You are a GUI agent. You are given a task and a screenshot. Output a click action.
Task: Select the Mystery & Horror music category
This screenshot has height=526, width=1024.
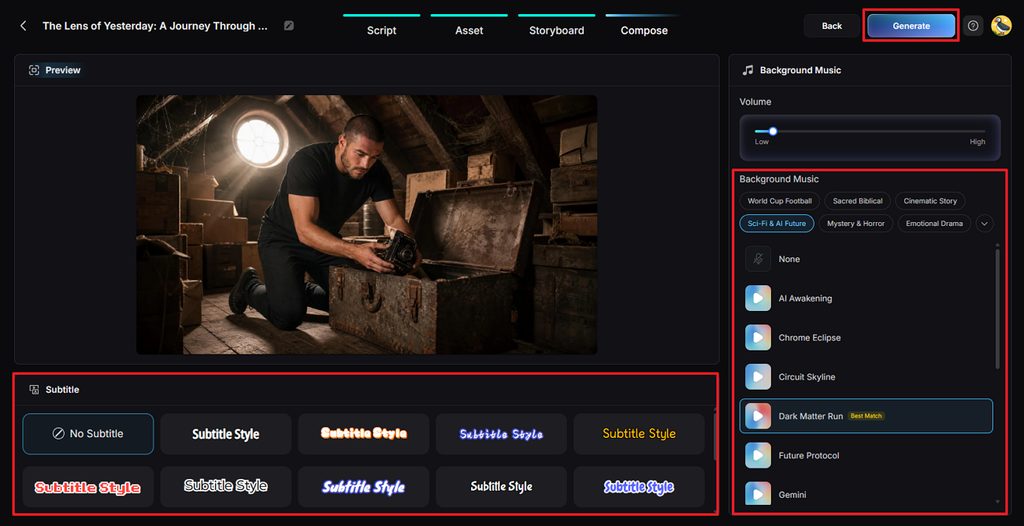856,223
